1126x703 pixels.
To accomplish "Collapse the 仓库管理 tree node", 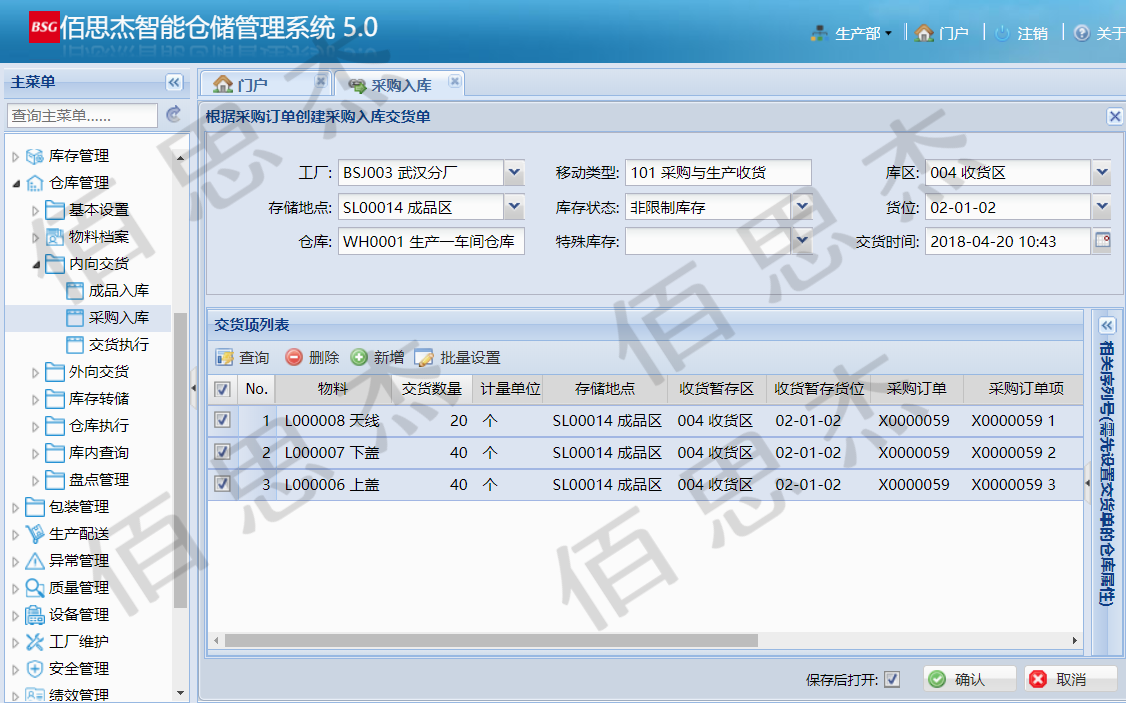I will 16,184.
